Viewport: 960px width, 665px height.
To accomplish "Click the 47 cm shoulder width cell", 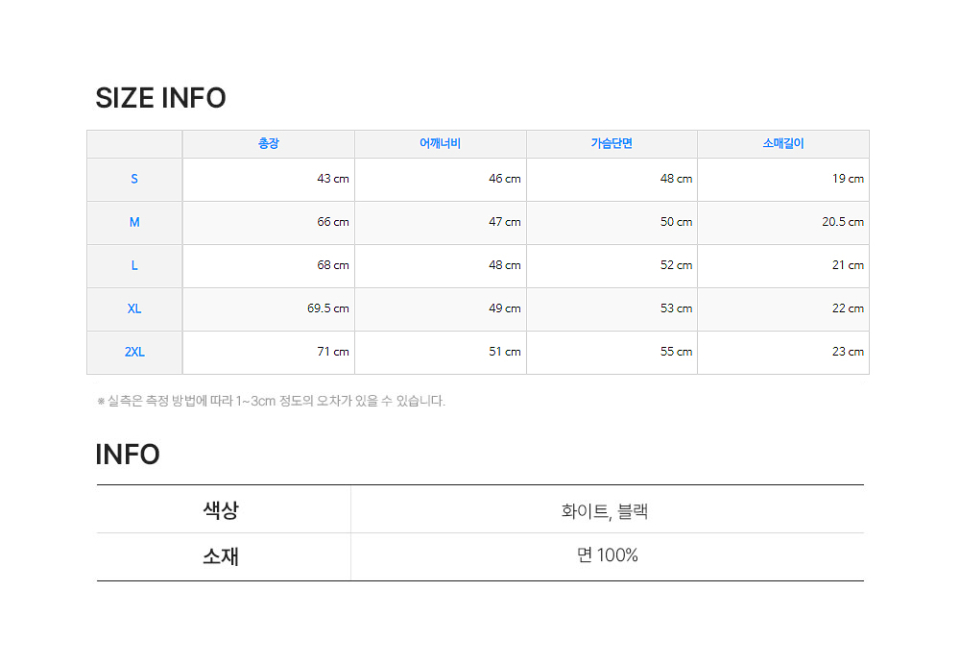I will click(x=504, y=222).
